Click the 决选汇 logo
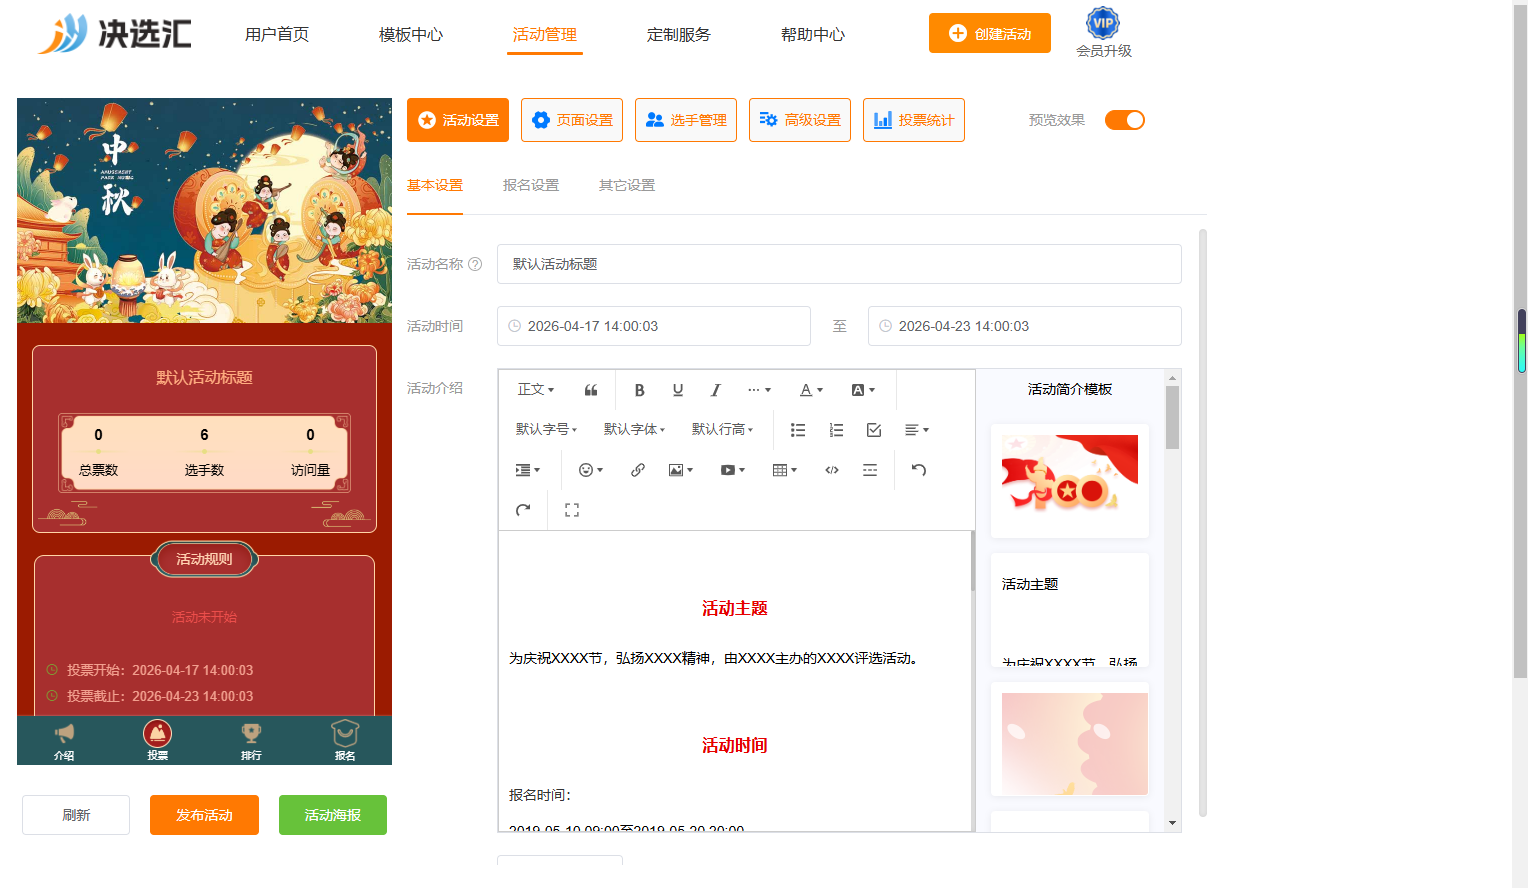Screen dimensions: 1528x888 coord(114,34)
